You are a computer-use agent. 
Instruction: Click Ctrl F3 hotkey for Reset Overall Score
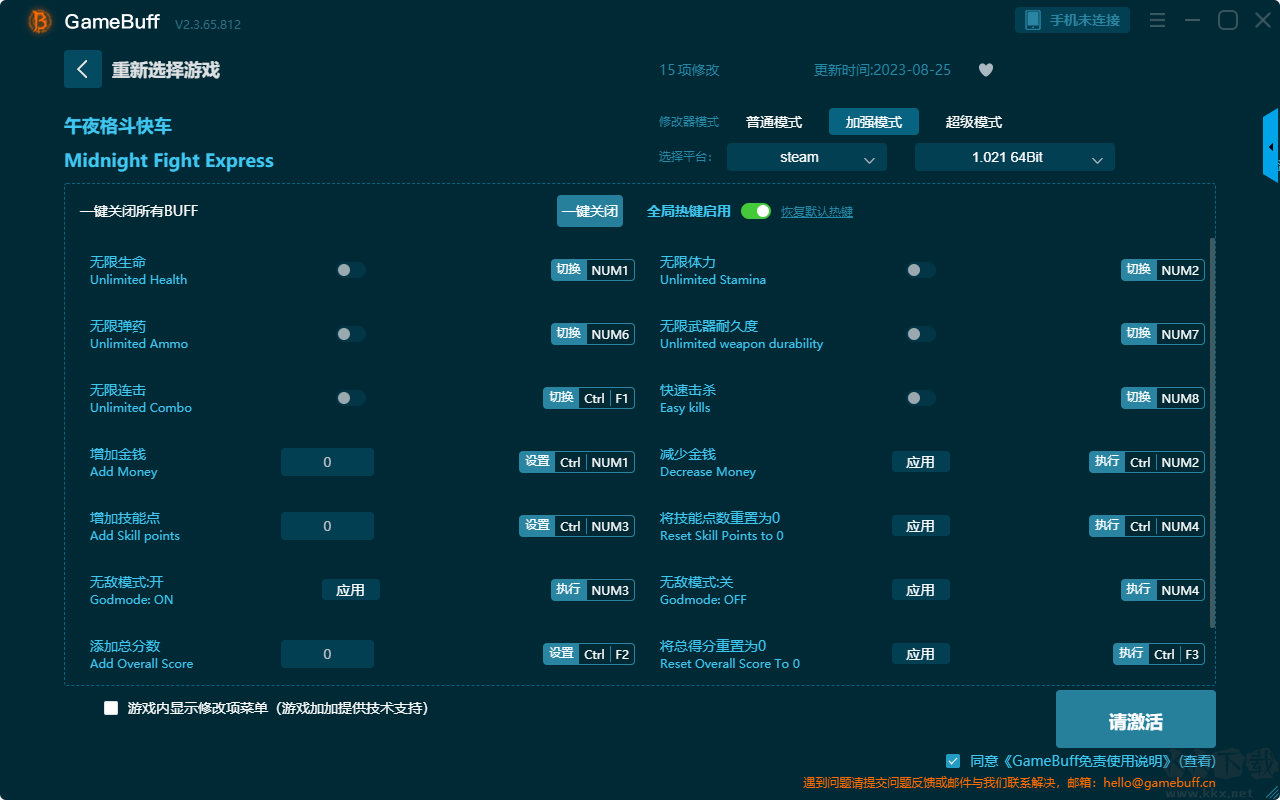tap(1159, 654)
